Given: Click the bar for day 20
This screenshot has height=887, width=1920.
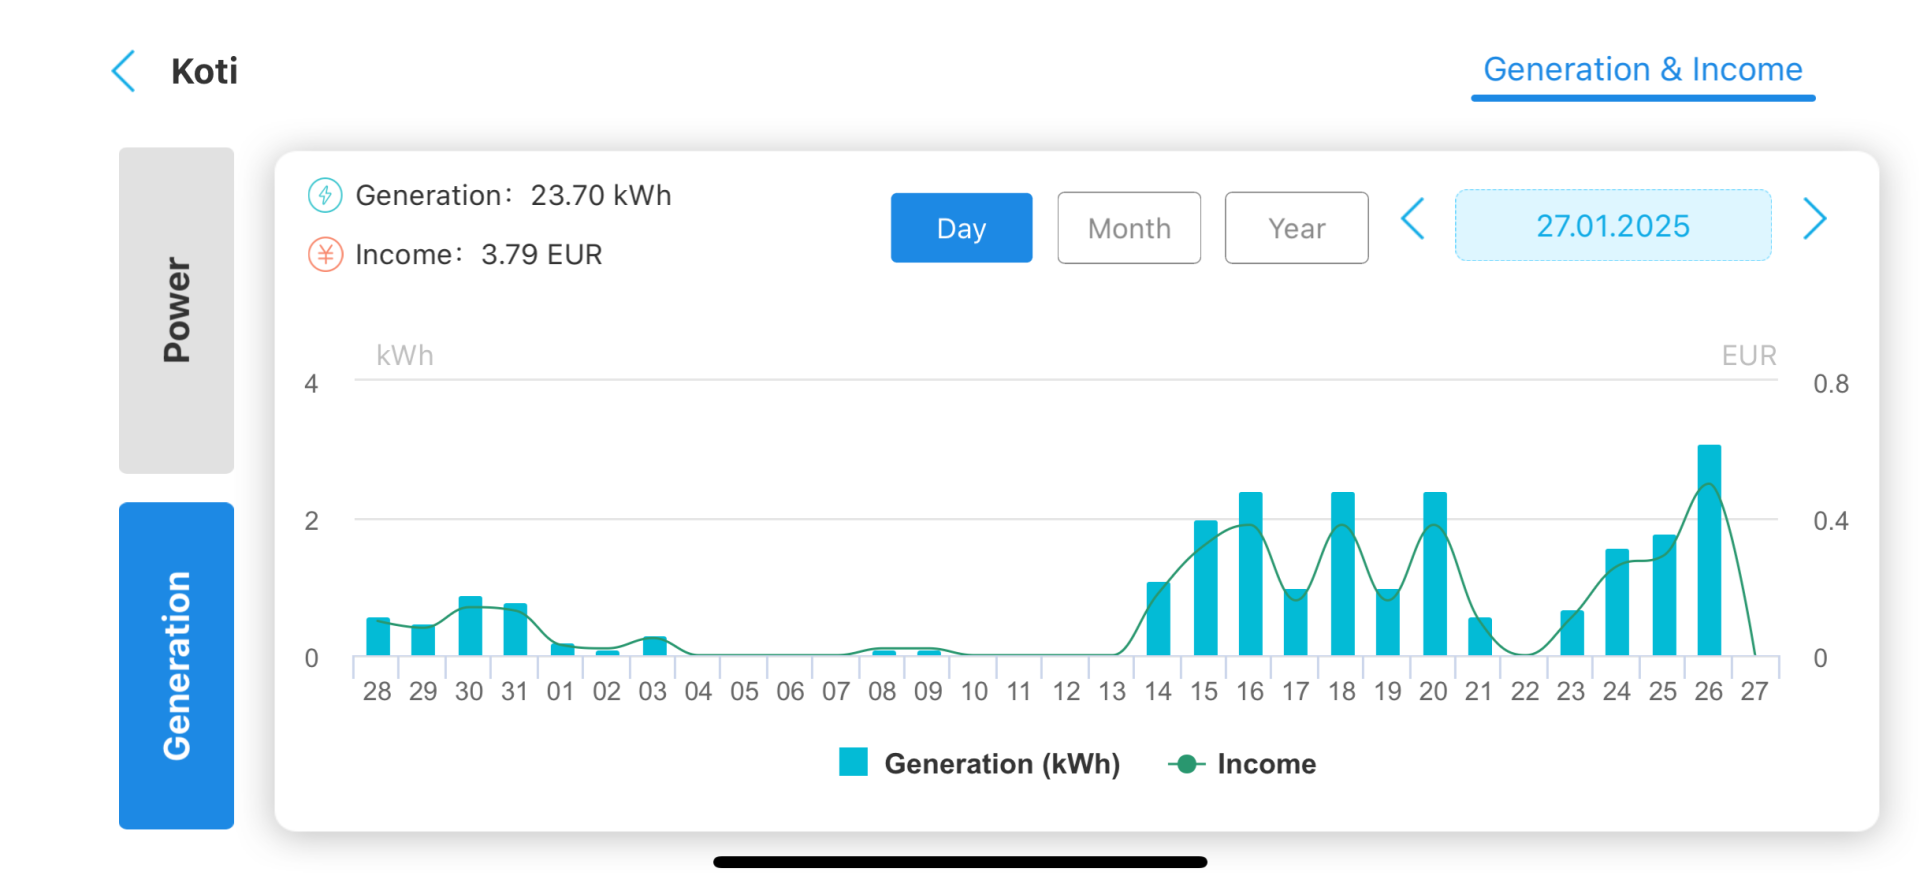Looking at the screenshot, I should [1434, 574].
